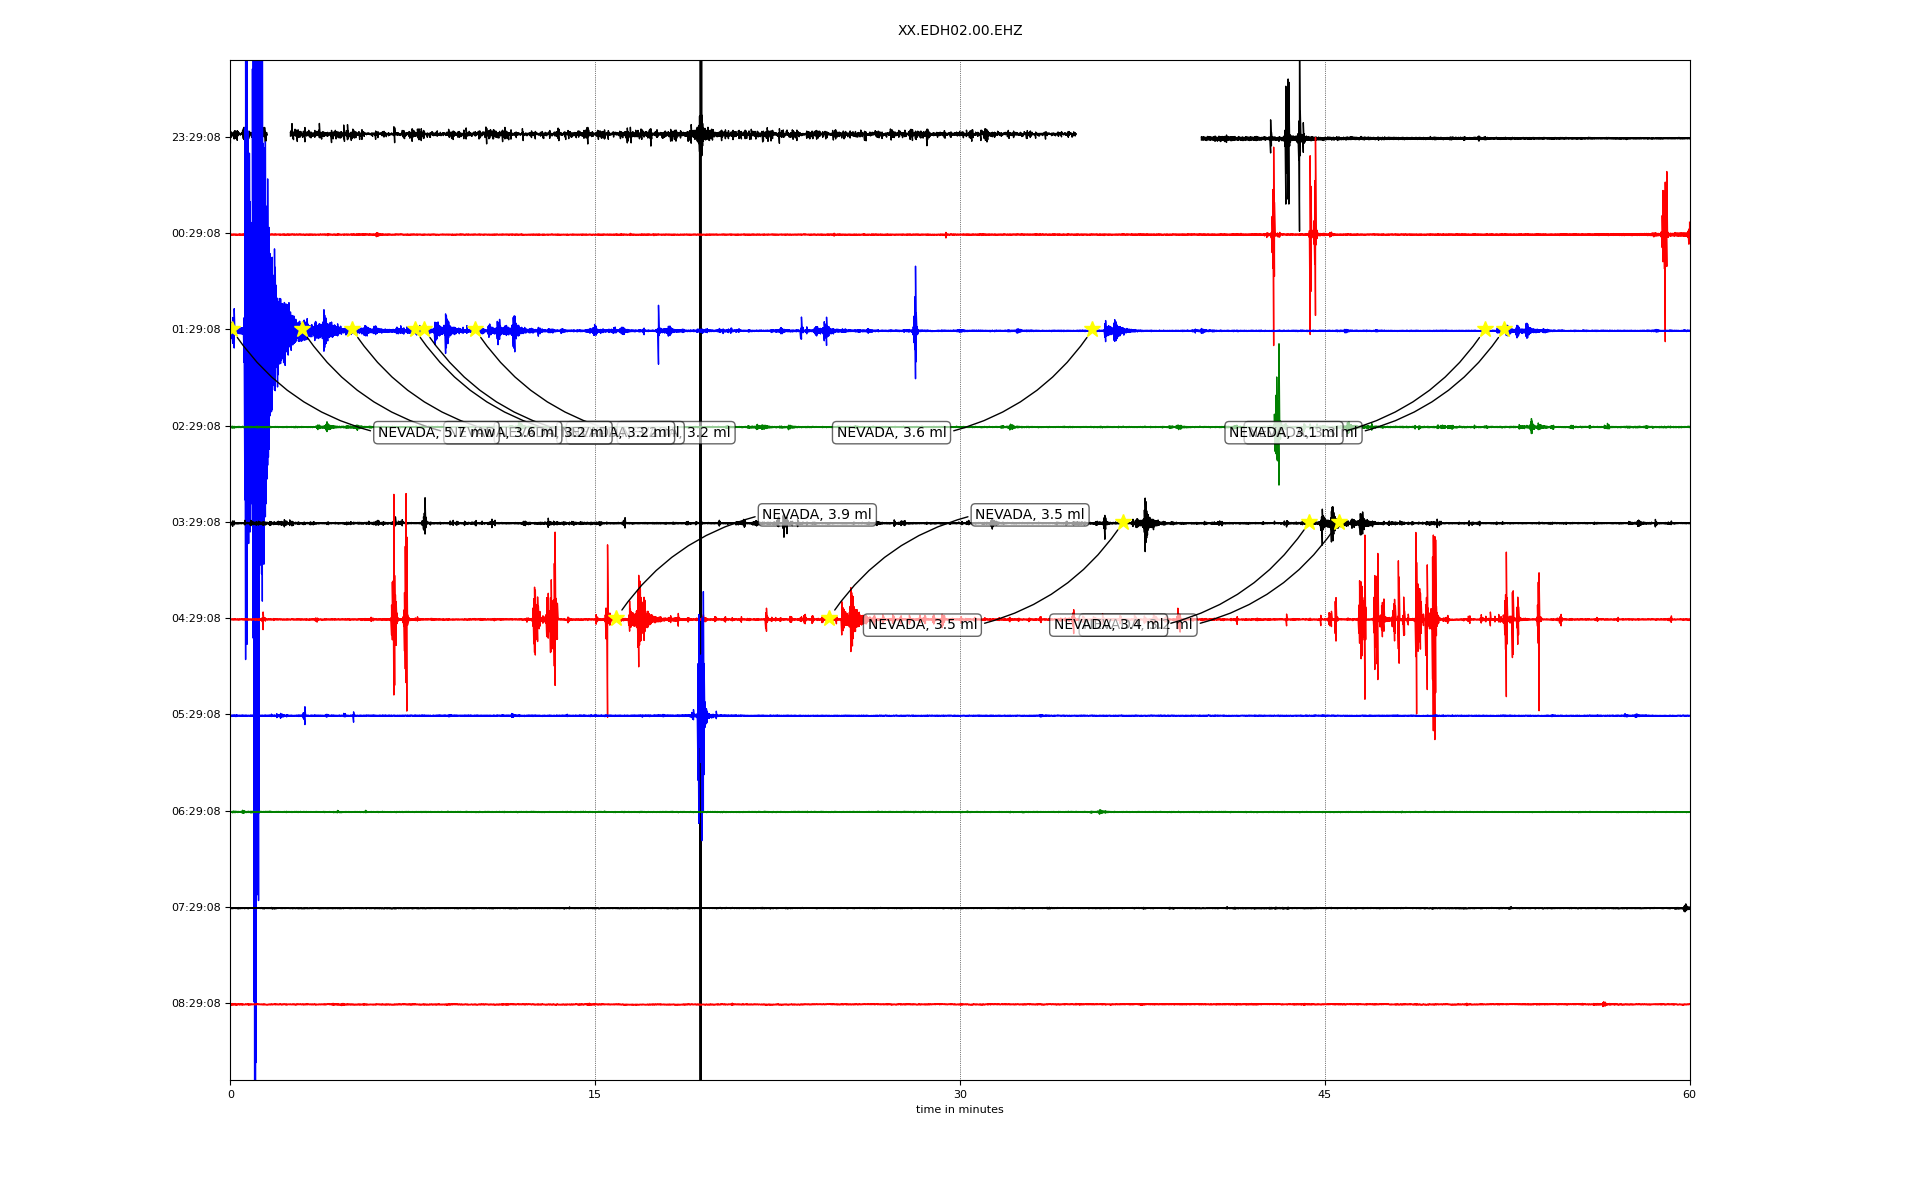This screenshot has width=1920, height=1200.
Task: Click the plot title XX.EDH02.00.EHZ
Action: [x=959, y=31]
